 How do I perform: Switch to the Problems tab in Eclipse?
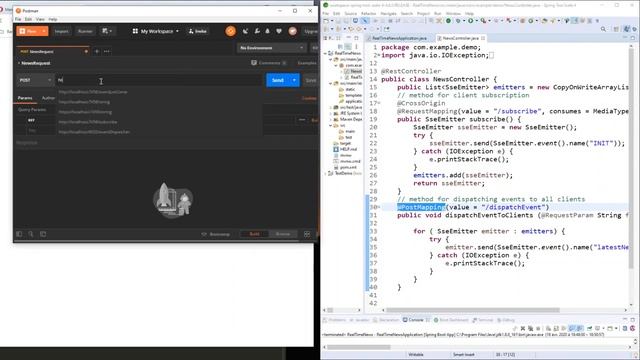tap(334, 320)
